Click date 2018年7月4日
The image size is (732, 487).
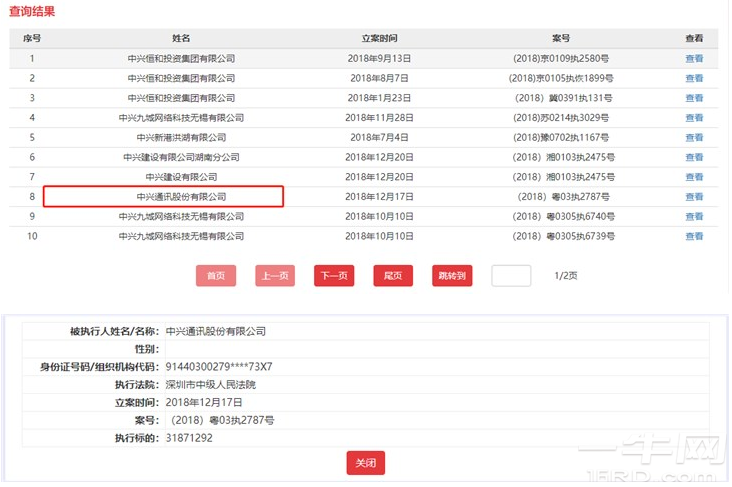(x=379, y=137)
